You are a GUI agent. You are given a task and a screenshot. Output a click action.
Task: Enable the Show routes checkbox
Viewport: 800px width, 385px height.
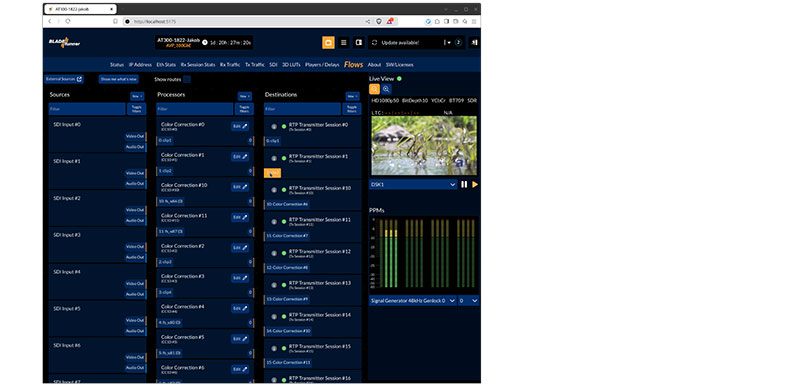(187, 79)
